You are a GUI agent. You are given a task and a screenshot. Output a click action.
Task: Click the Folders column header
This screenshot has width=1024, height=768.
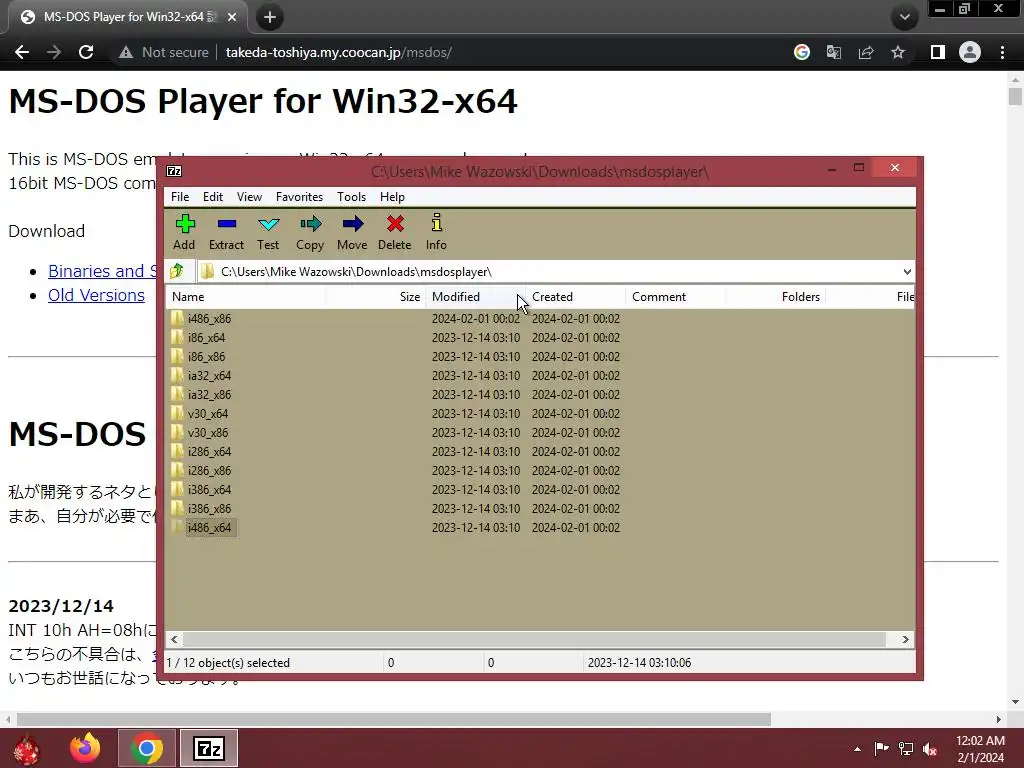click(775, 296)
